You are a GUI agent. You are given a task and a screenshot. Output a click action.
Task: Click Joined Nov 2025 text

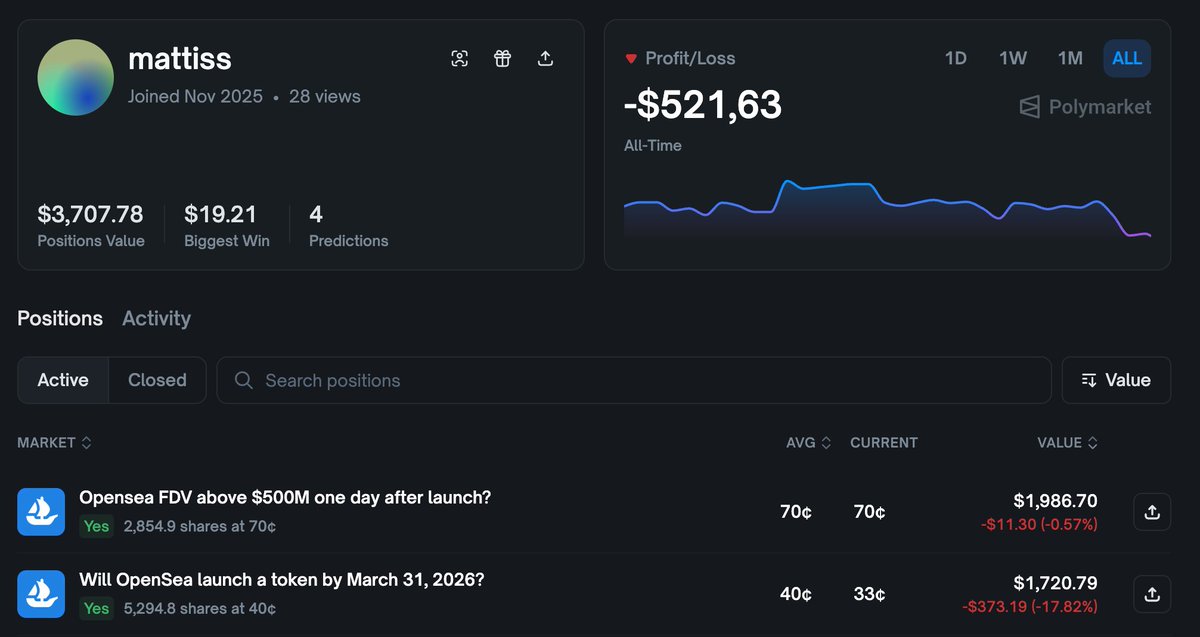pos(195,97)
